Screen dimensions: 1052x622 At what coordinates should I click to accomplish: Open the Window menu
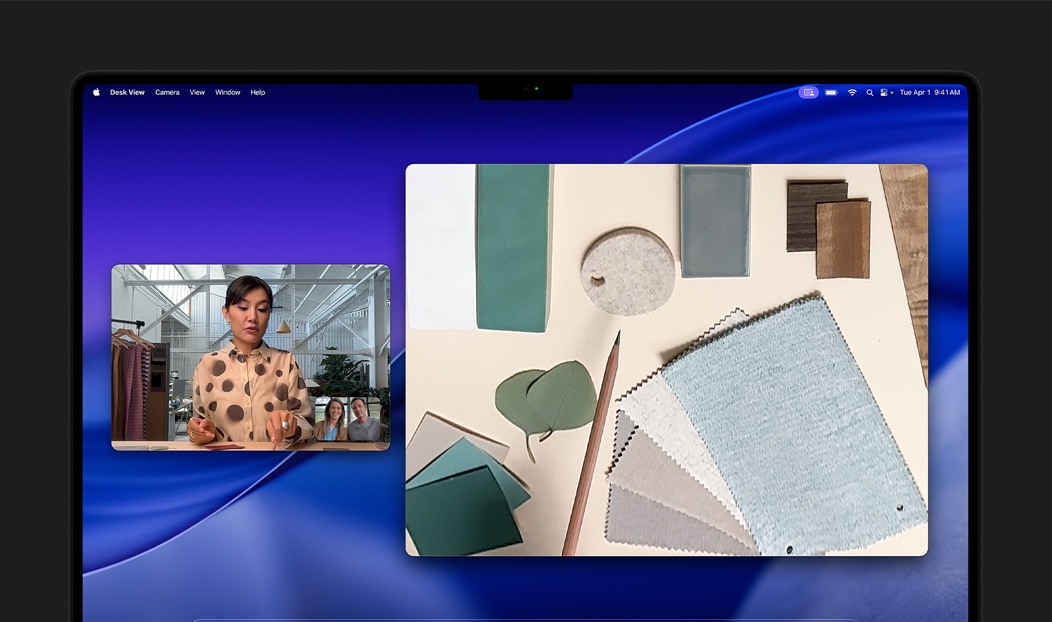coord(227,92)
